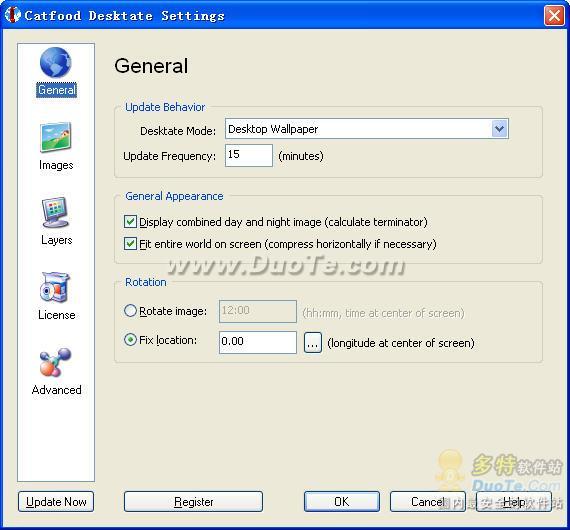The image size is (570, 530).
Task: Confirm settings with the OK button
Action: click(x=342, y=502)
